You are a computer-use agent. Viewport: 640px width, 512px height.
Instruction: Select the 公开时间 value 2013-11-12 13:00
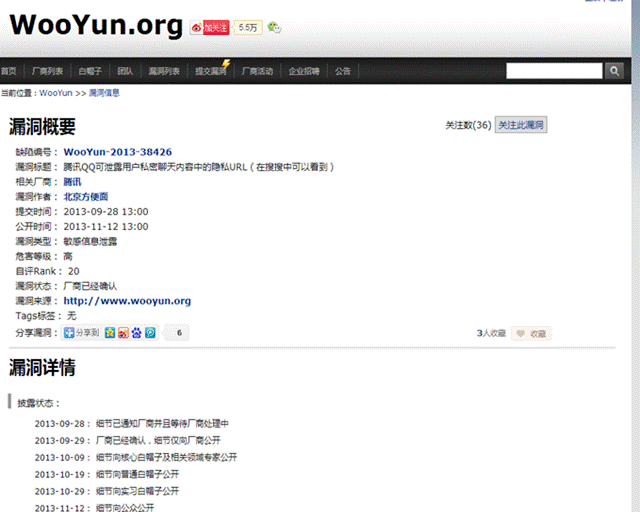106,227
